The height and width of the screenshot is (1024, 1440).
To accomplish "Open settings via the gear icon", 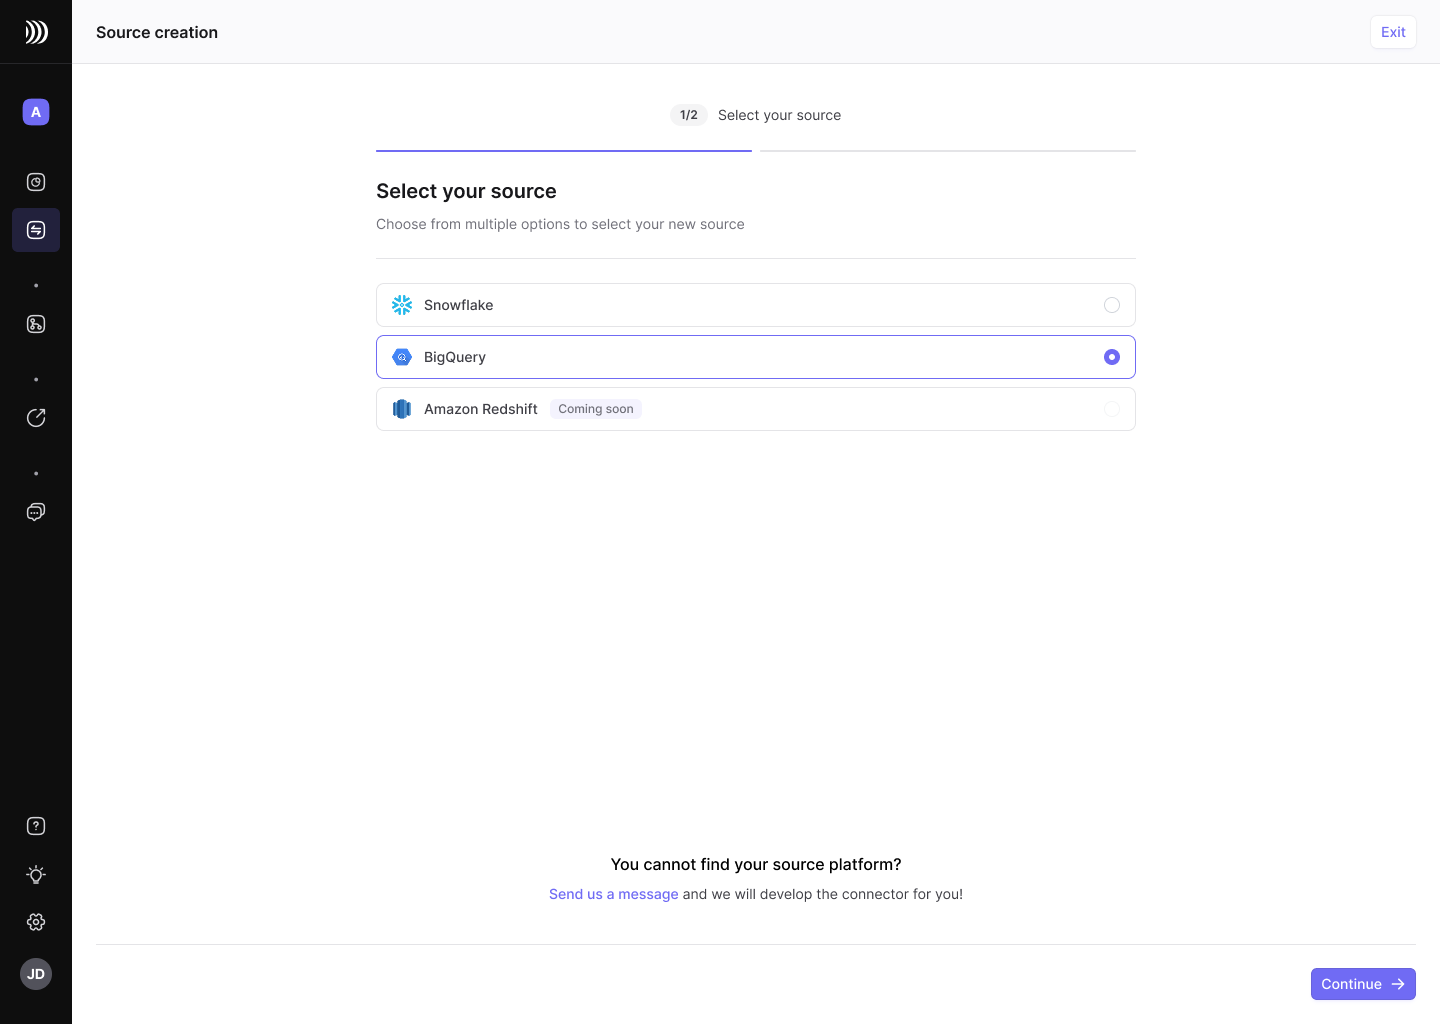I will [x=36, y=922].
